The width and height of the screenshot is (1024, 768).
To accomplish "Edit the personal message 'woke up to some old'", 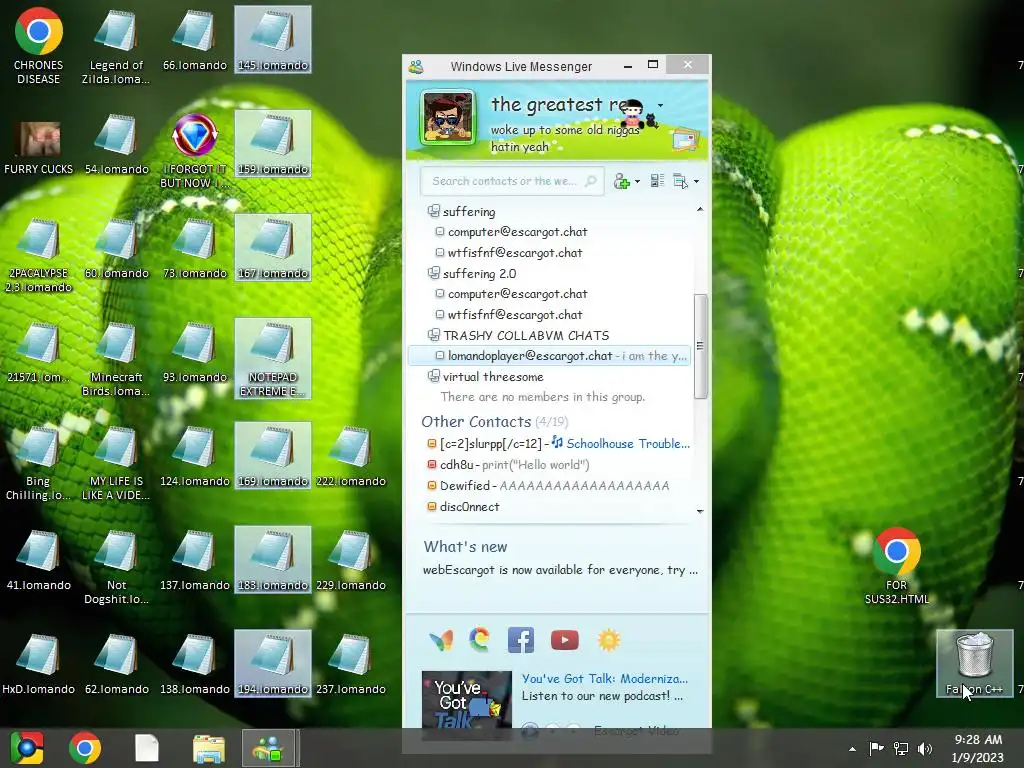I will coord(565,138).
